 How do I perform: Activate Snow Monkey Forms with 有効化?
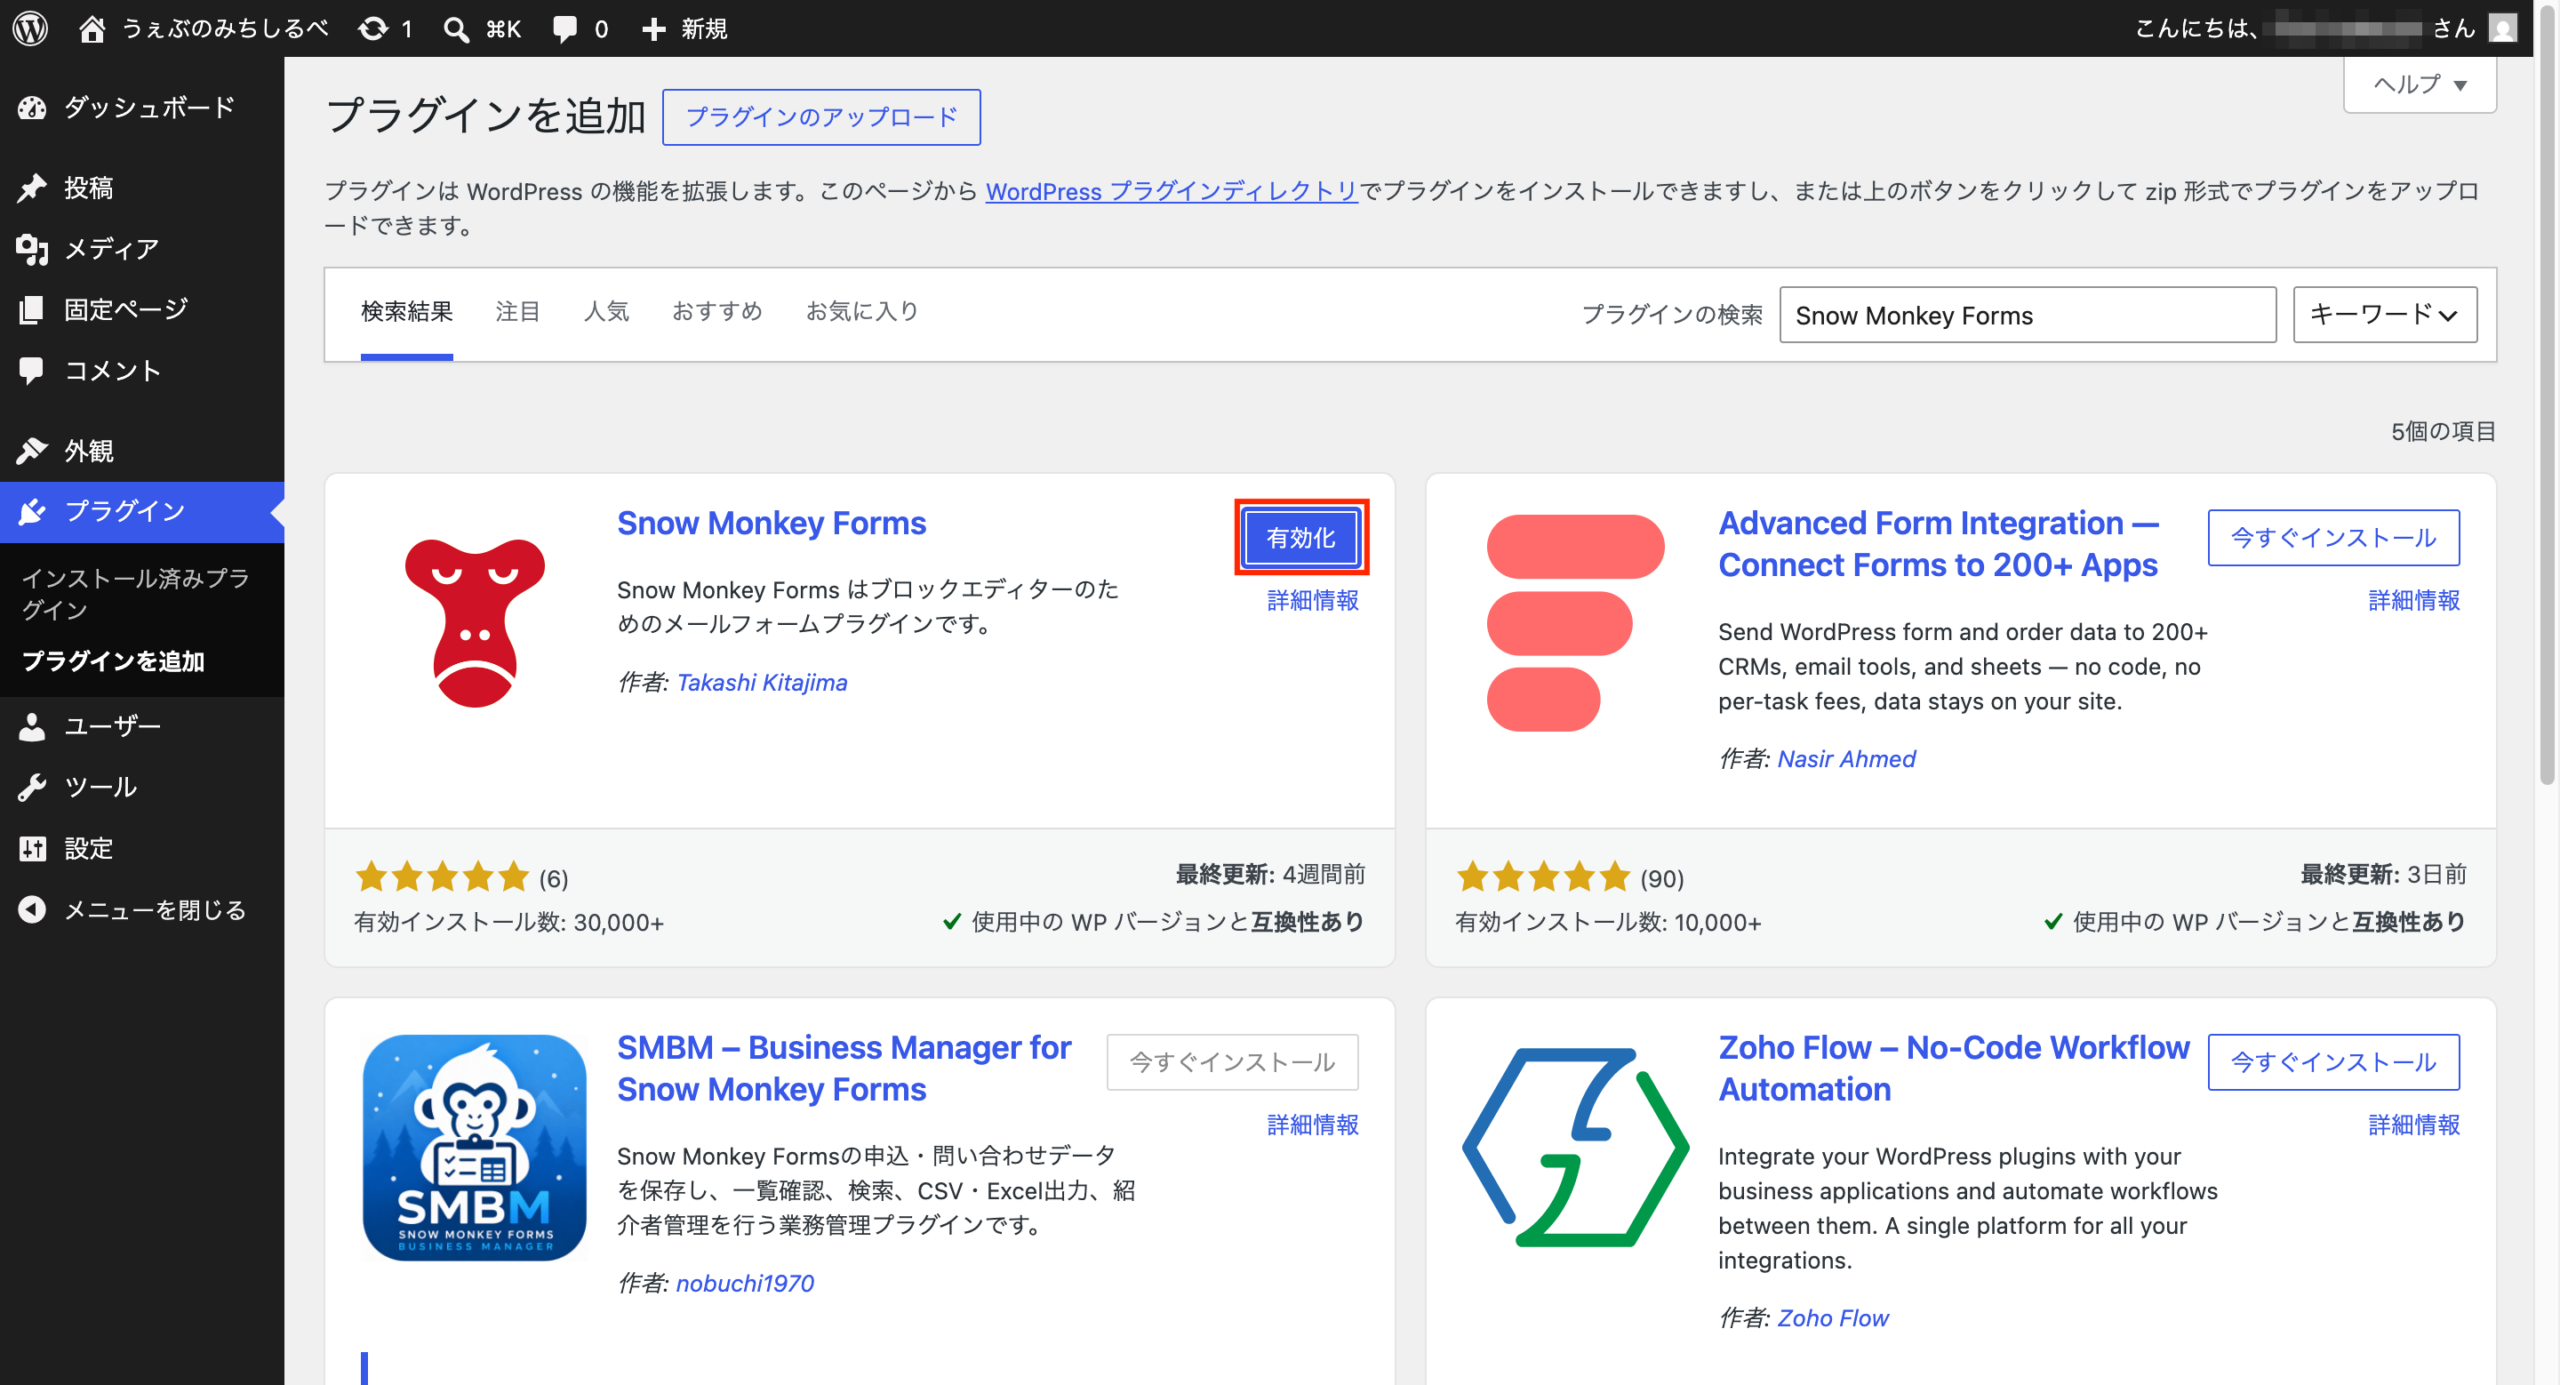click(1301, 538)
